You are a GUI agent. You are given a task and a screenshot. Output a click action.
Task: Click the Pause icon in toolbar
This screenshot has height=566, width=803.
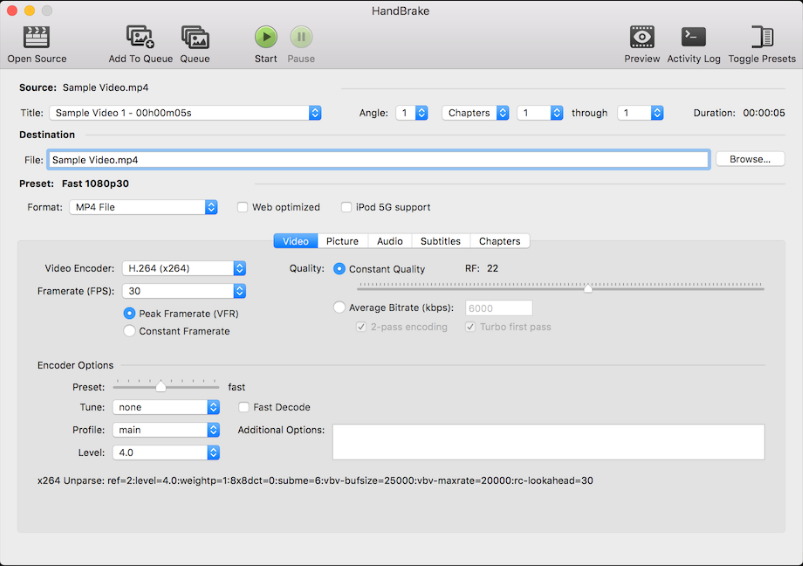point(301,38)
